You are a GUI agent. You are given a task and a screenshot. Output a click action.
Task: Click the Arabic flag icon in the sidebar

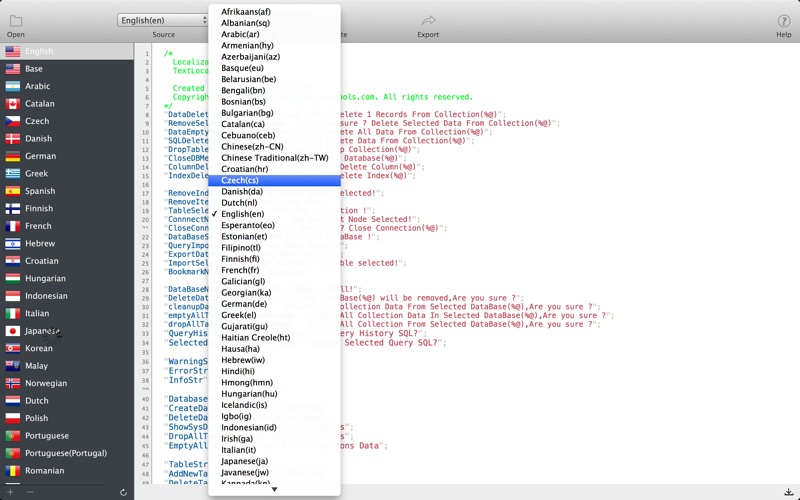tap(13, 86)
